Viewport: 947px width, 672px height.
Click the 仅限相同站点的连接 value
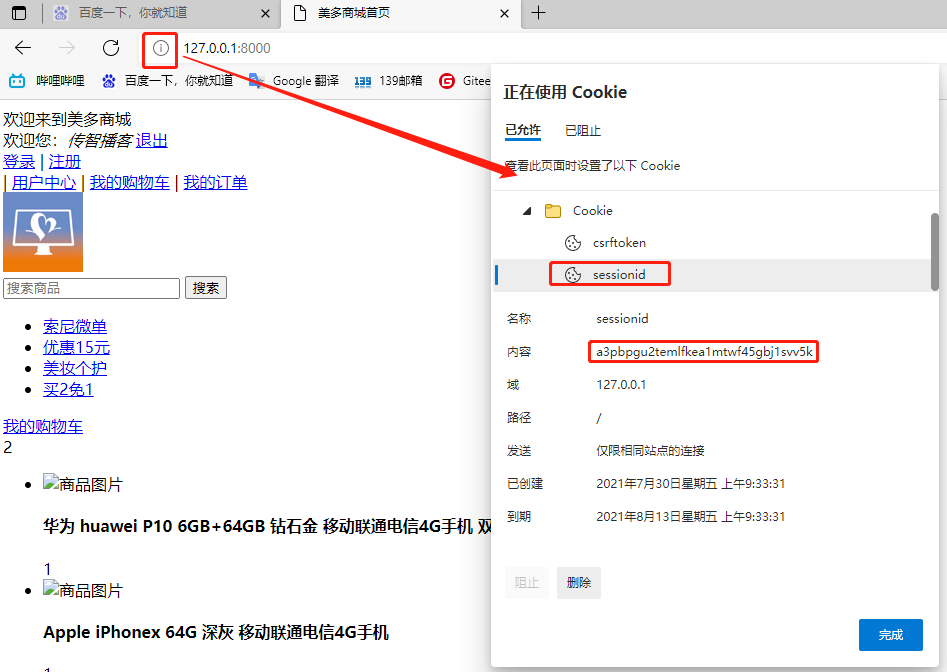[x=650, y=450]
